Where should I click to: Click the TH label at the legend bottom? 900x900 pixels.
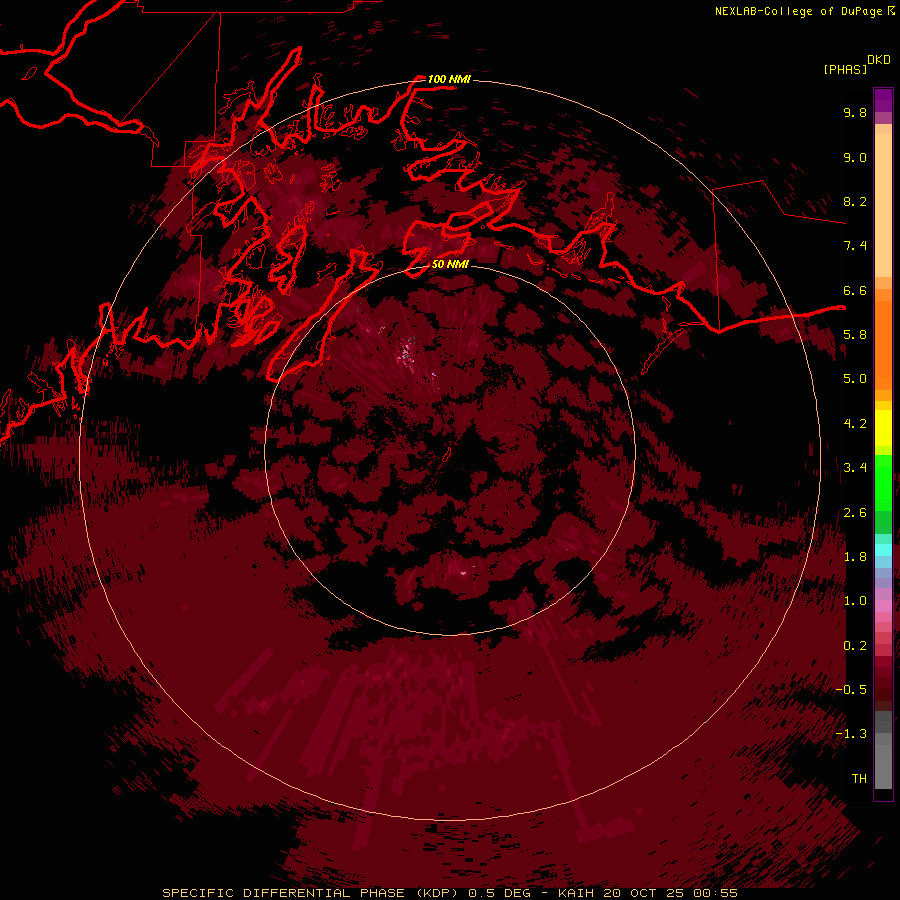pos(859,778)
